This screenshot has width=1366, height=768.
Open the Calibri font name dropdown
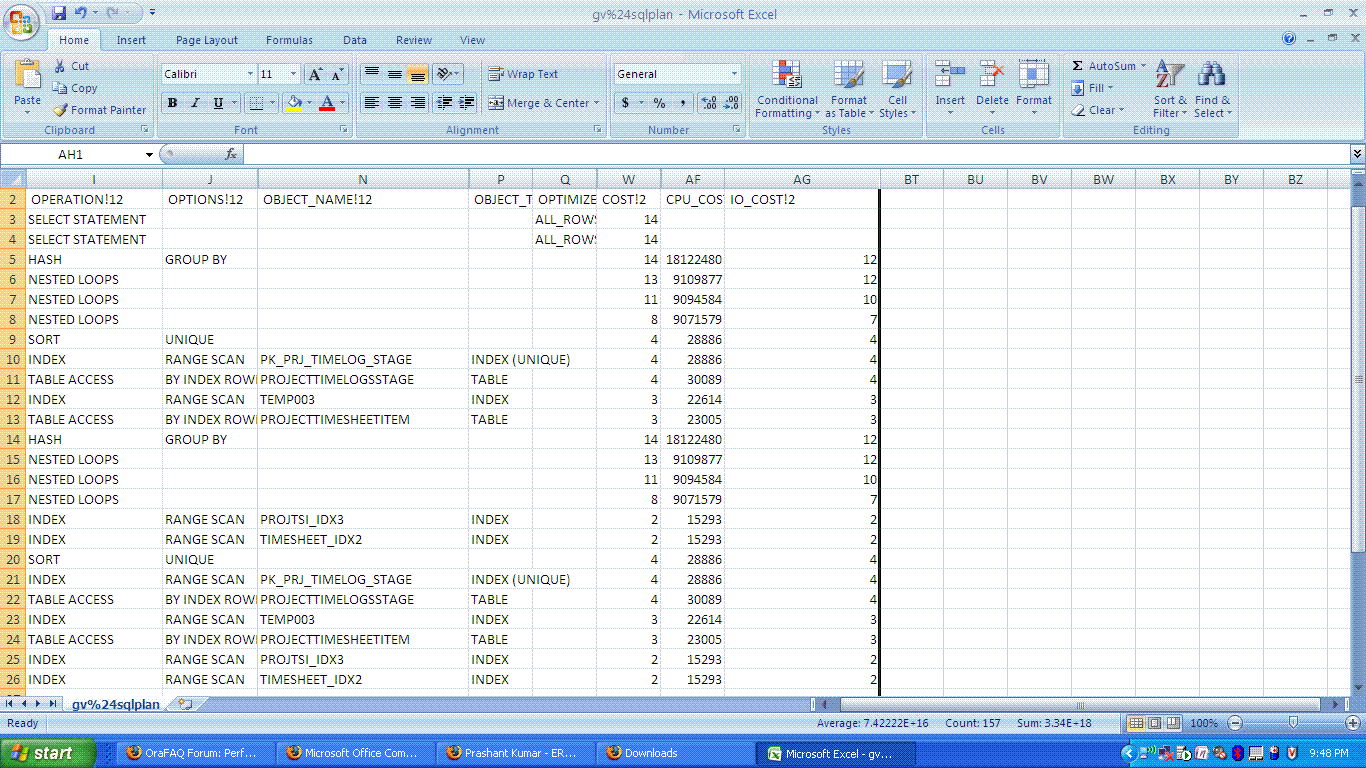250,74
